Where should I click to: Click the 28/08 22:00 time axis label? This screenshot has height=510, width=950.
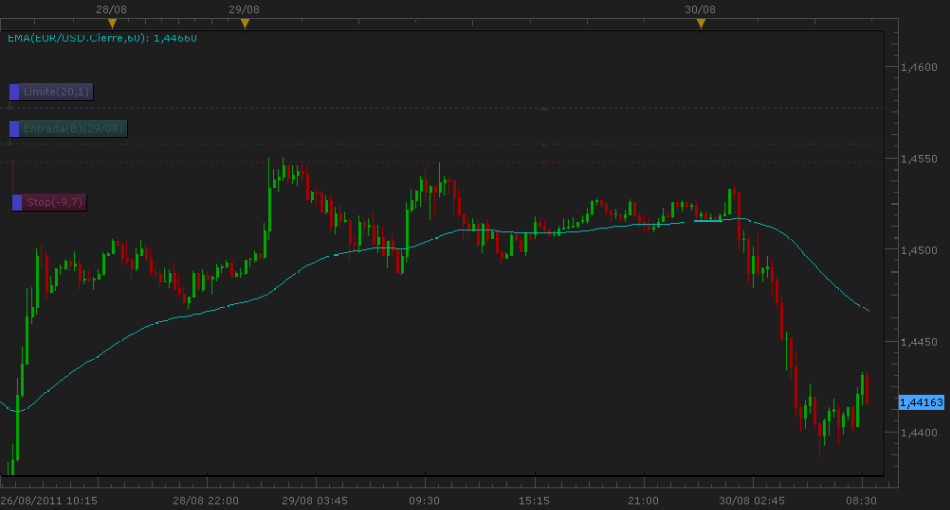[205, 499]
